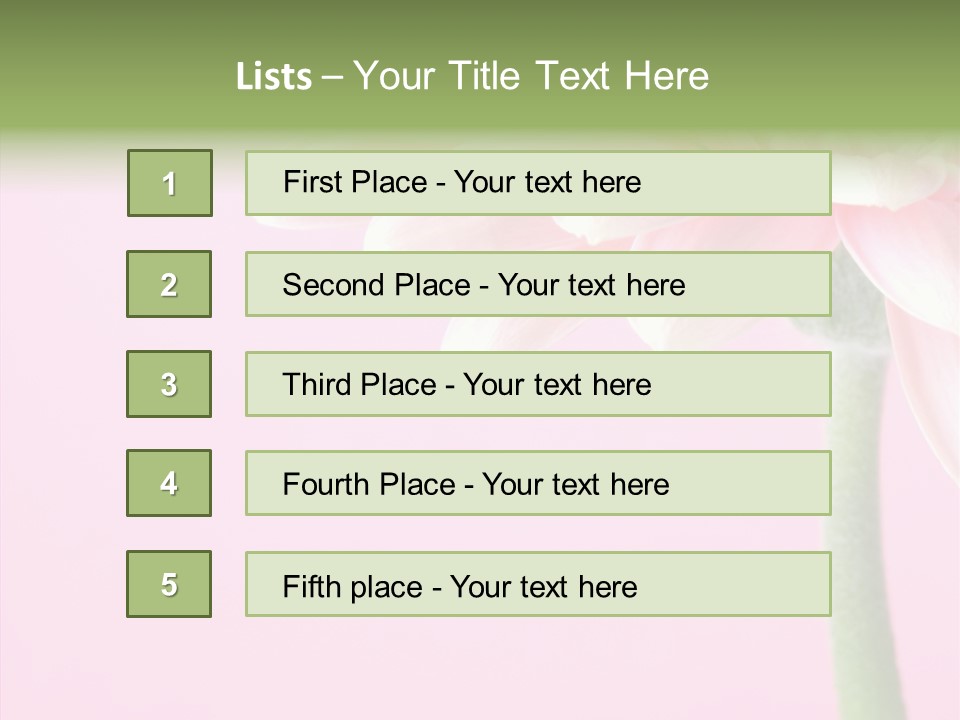Click 'Your text here' in the First Place row

coord(547,182)
